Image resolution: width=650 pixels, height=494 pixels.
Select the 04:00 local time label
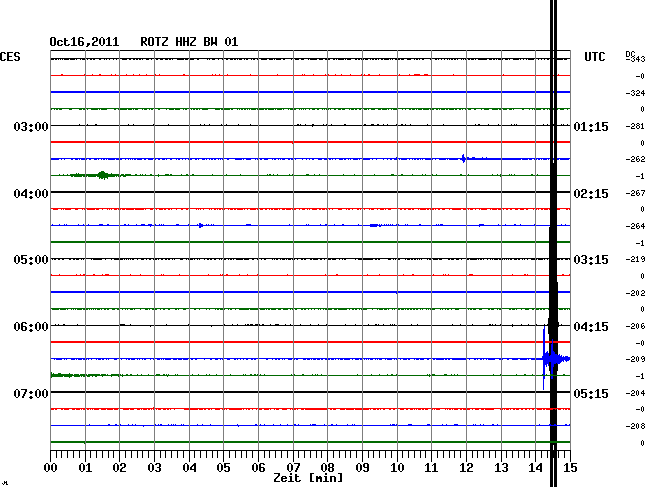click(x=31, y=194)
